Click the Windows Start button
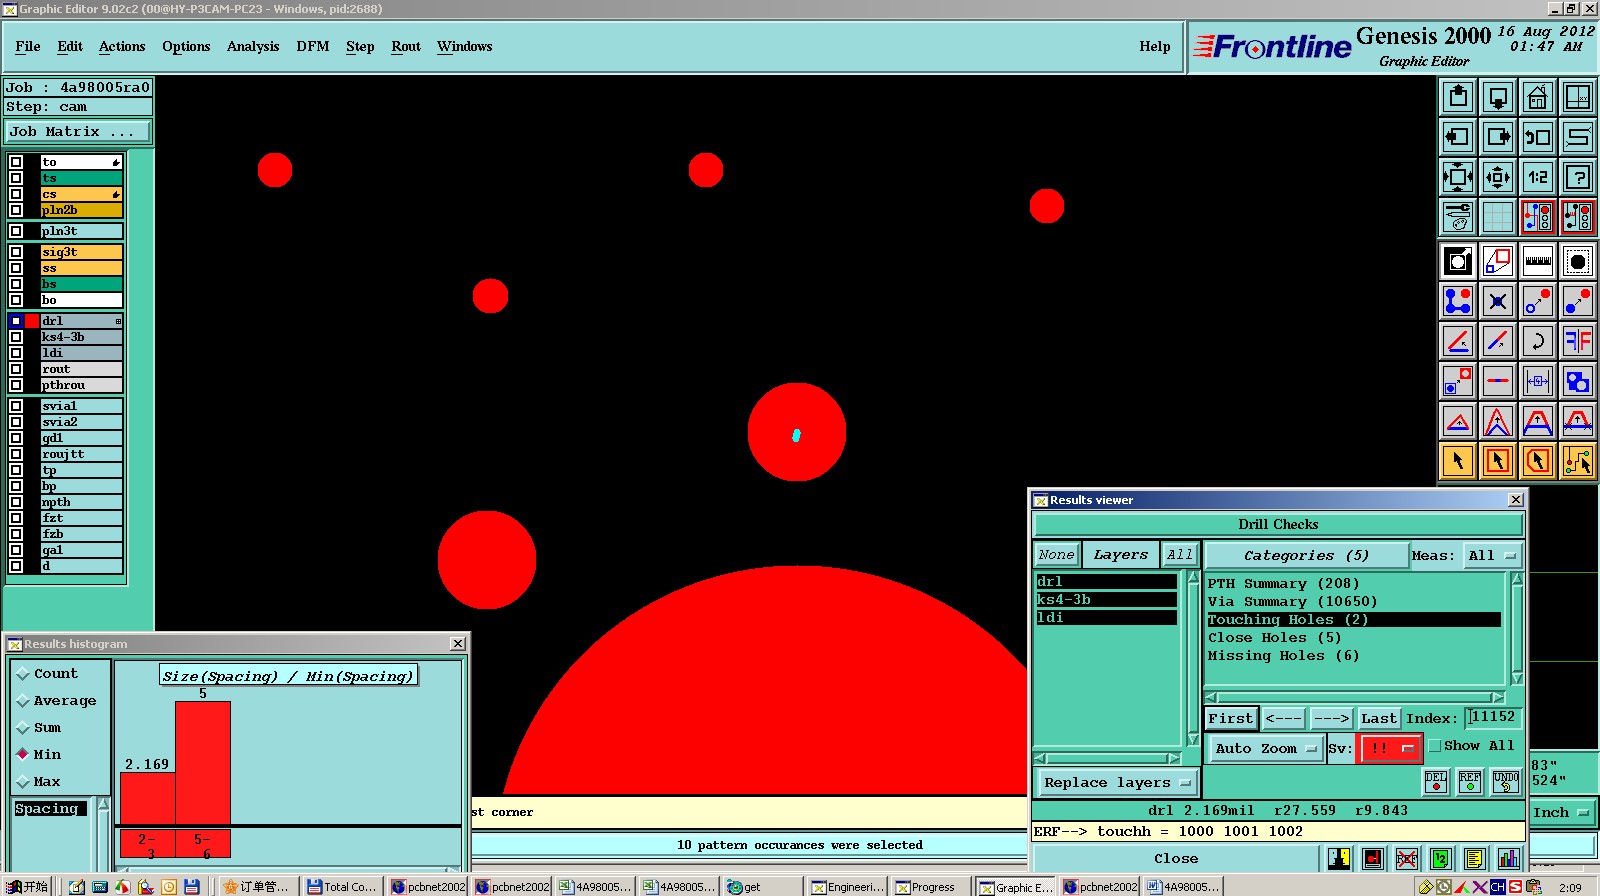The width and height of the screenshot is (1600, 896). (27, 887)
